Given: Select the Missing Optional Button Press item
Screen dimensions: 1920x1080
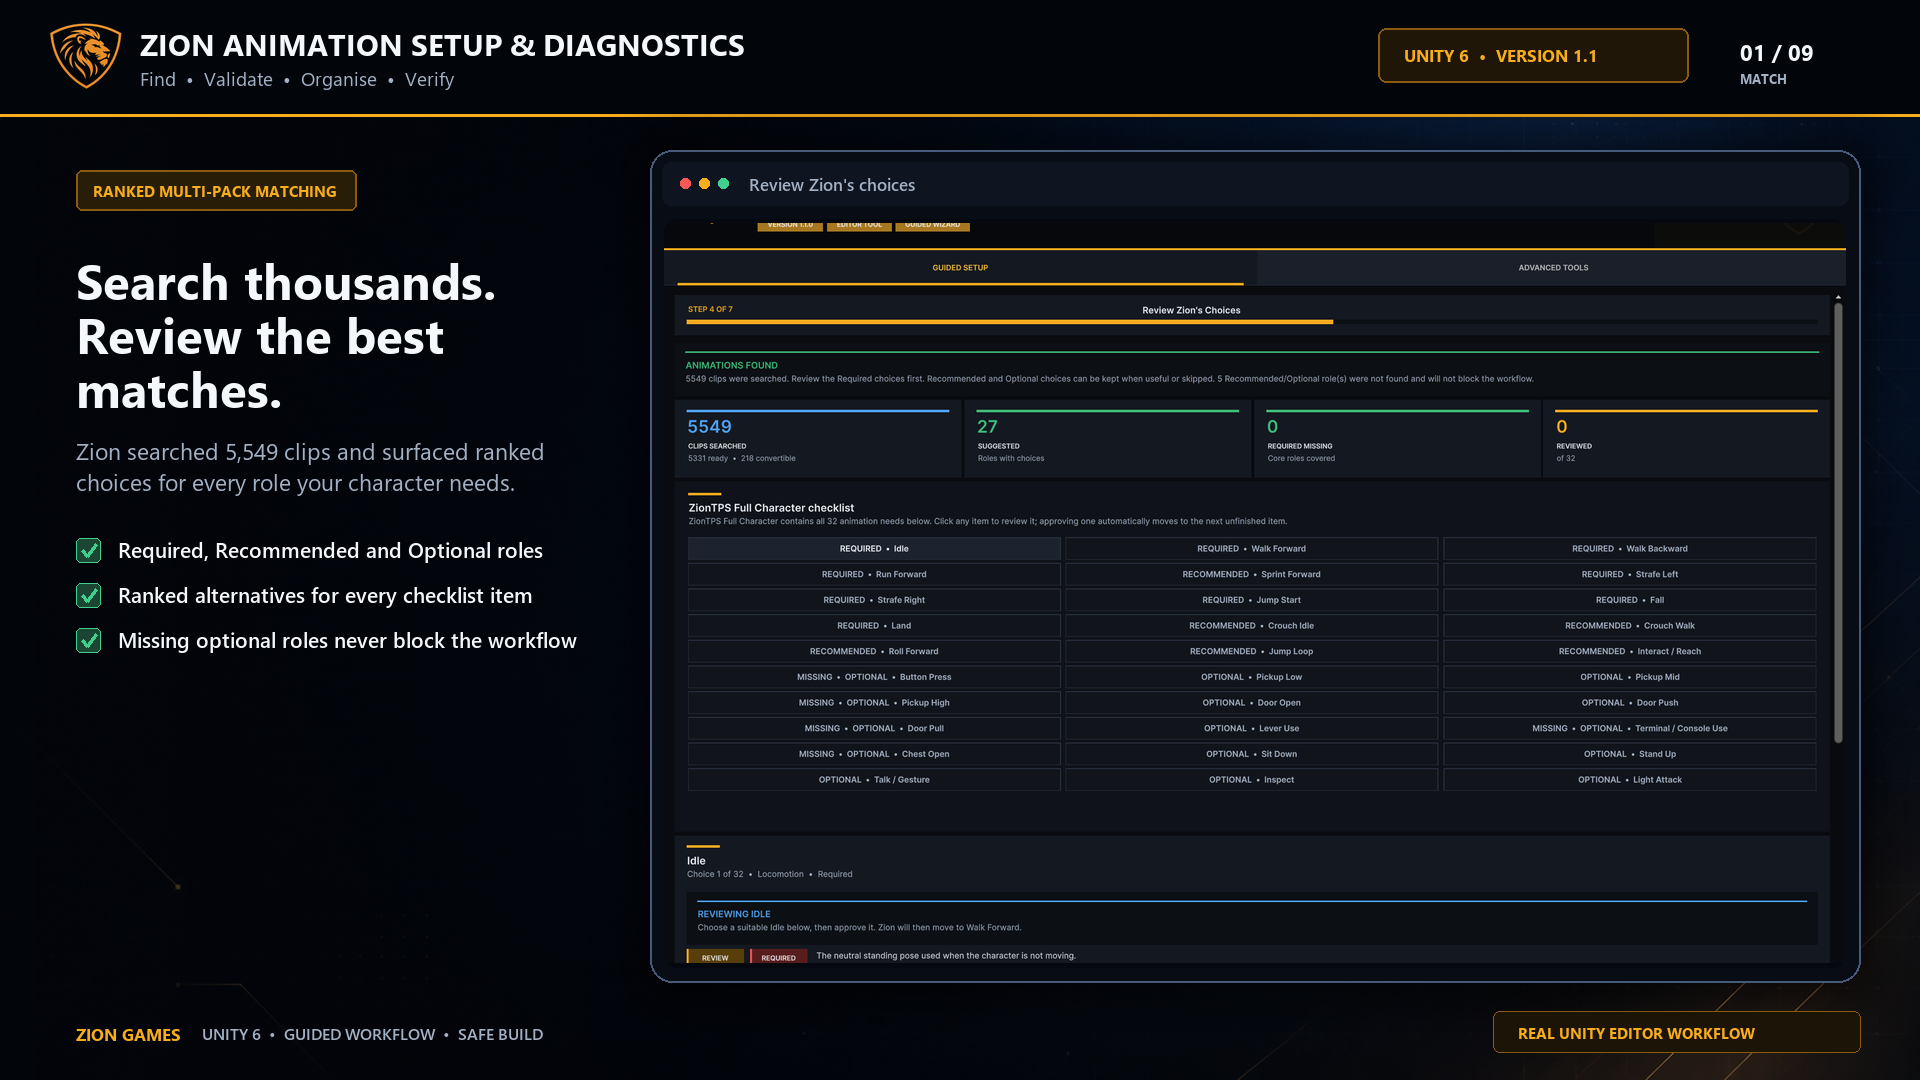Looking at the screenshot, I should coord(874,677).
